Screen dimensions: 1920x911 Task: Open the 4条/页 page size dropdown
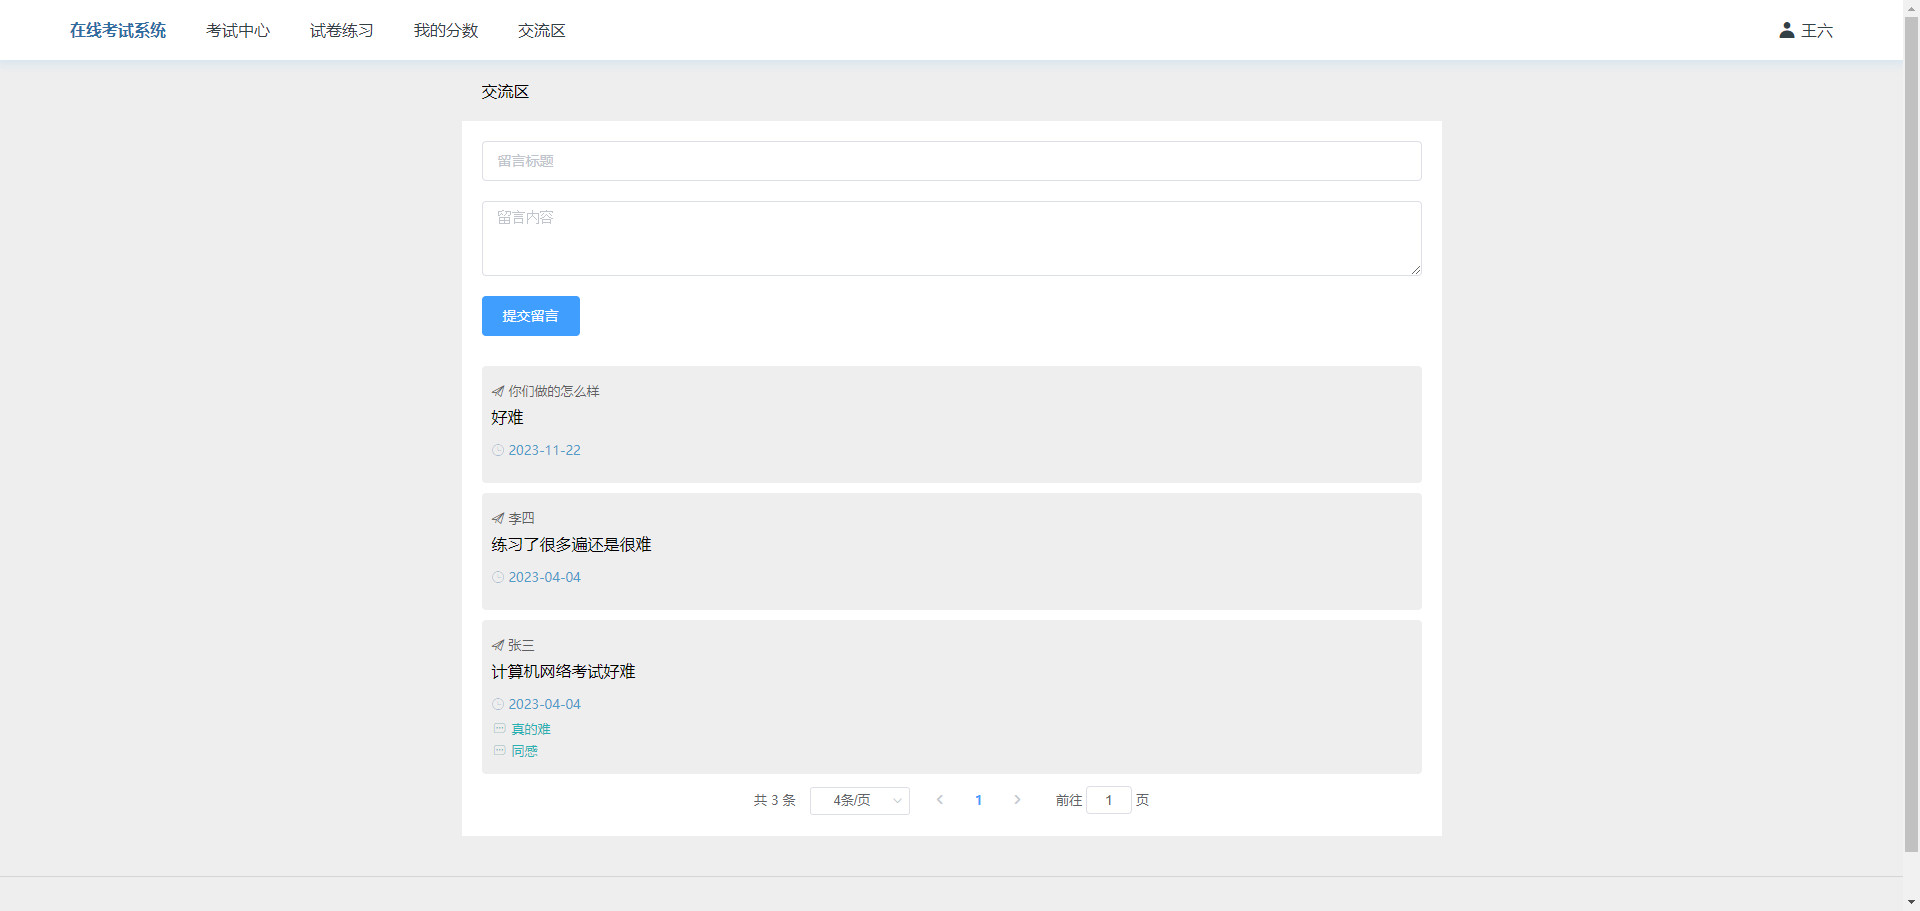[x=860, y=800]
